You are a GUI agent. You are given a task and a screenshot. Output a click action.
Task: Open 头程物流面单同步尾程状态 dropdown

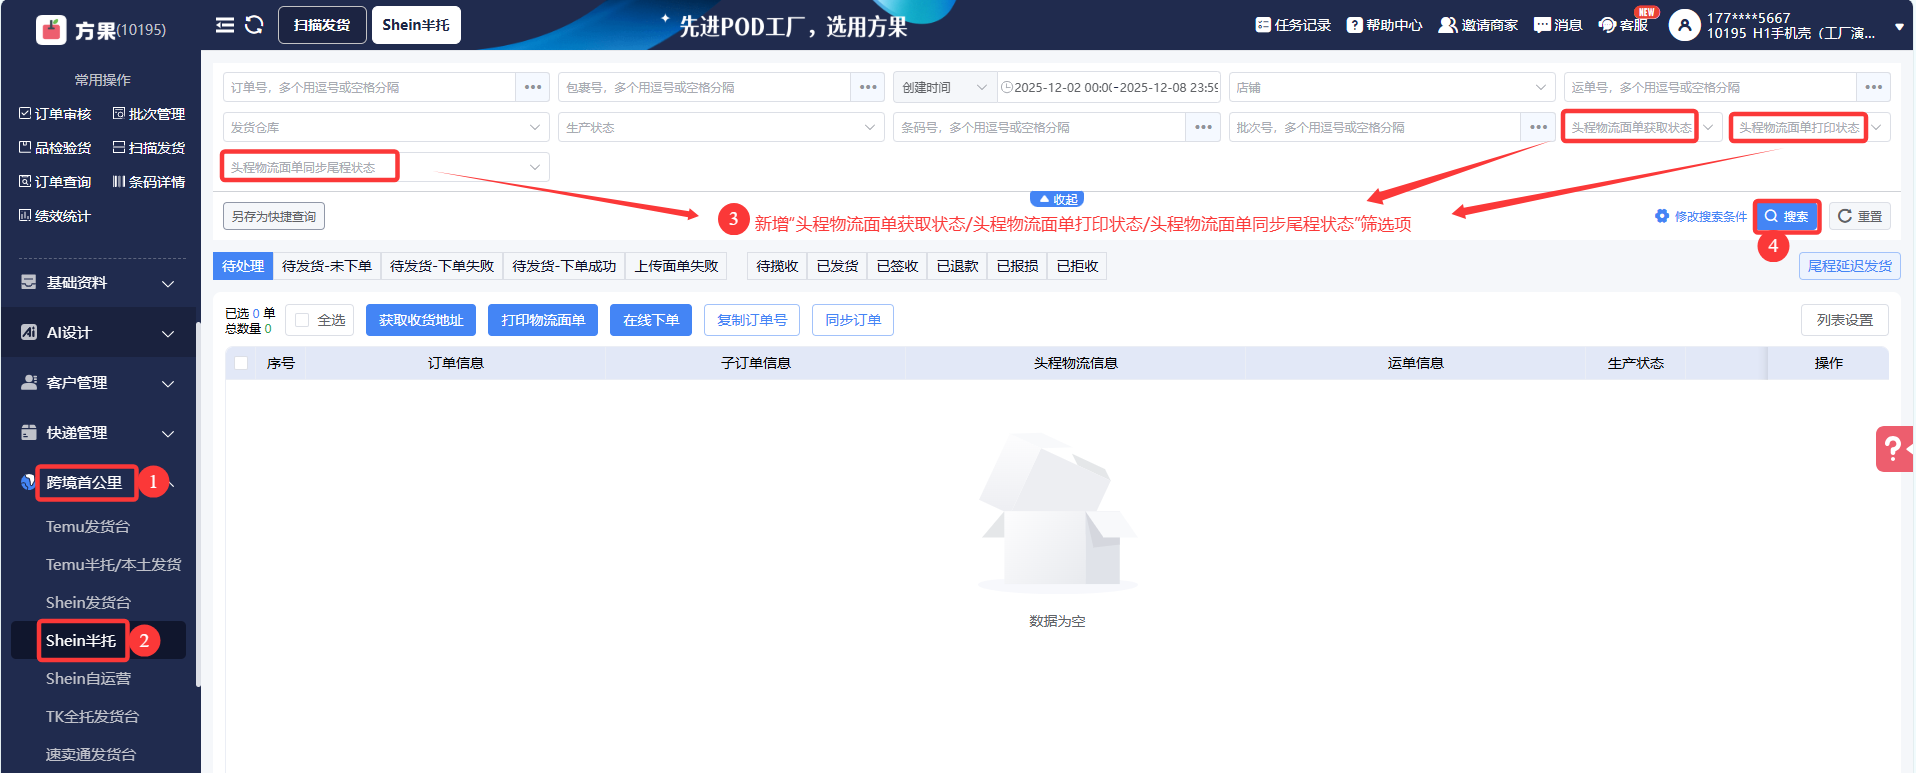pyautogui.click(x=386, y=167)
